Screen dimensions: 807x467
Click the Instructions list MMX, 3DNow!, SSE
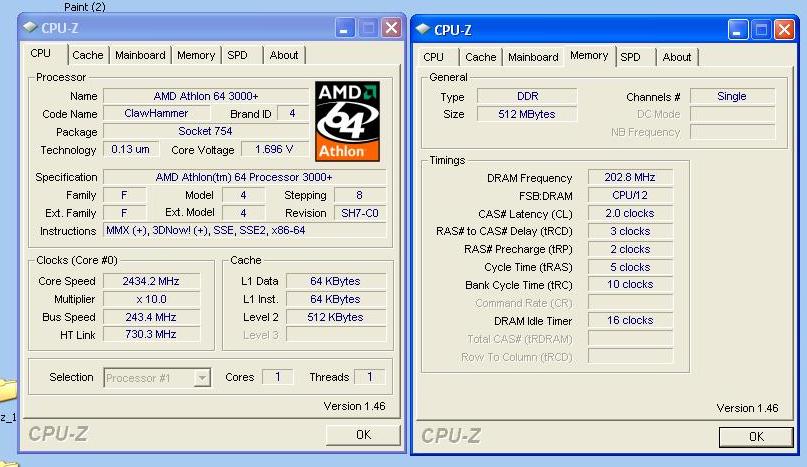pos(244,230)
